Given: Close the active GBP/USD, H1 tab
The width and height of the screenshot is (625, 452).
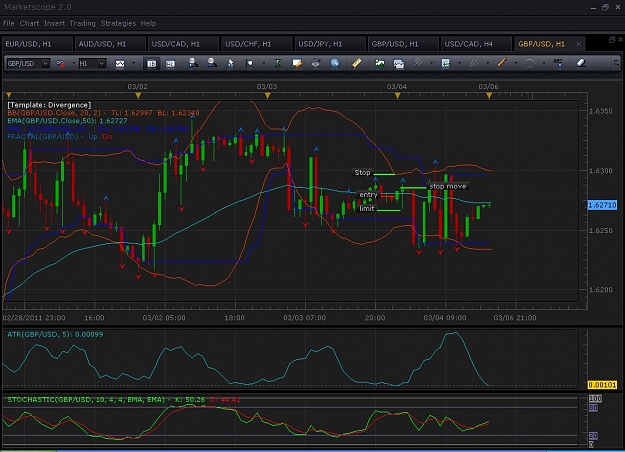Looking at the screenshot, I should point(579,44).
